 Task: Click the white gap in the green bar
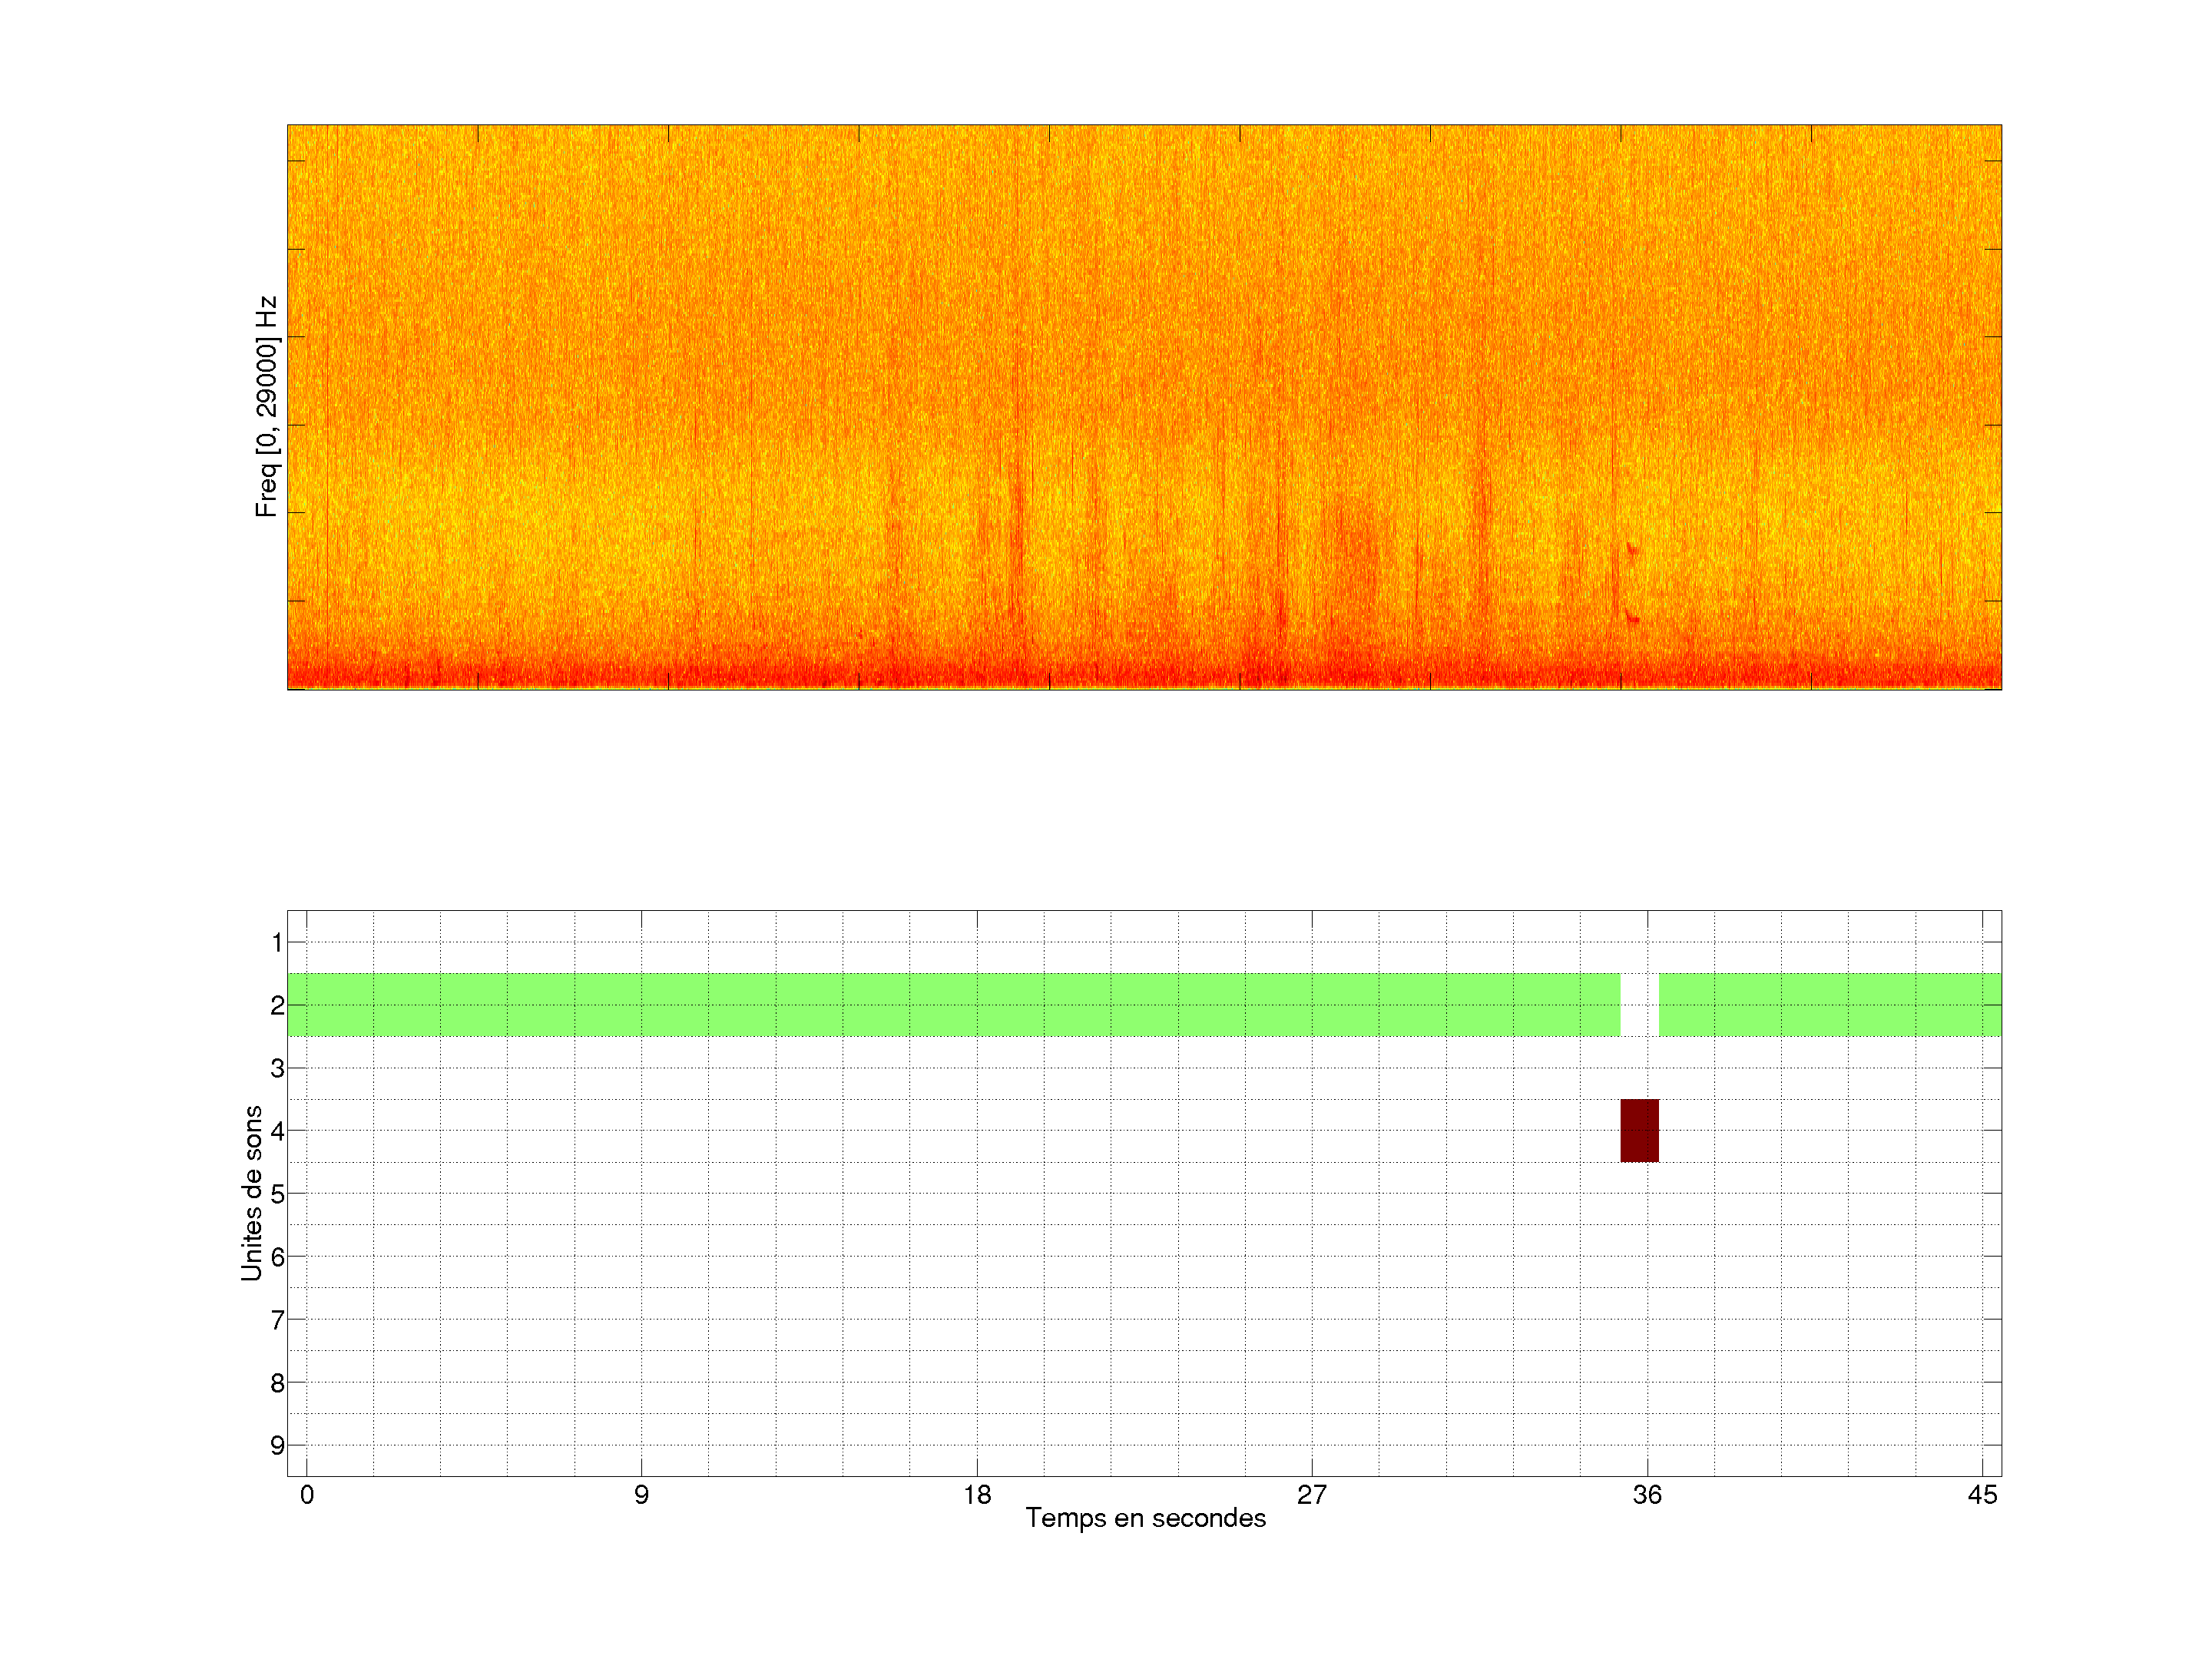(x=1639, y=1004)
